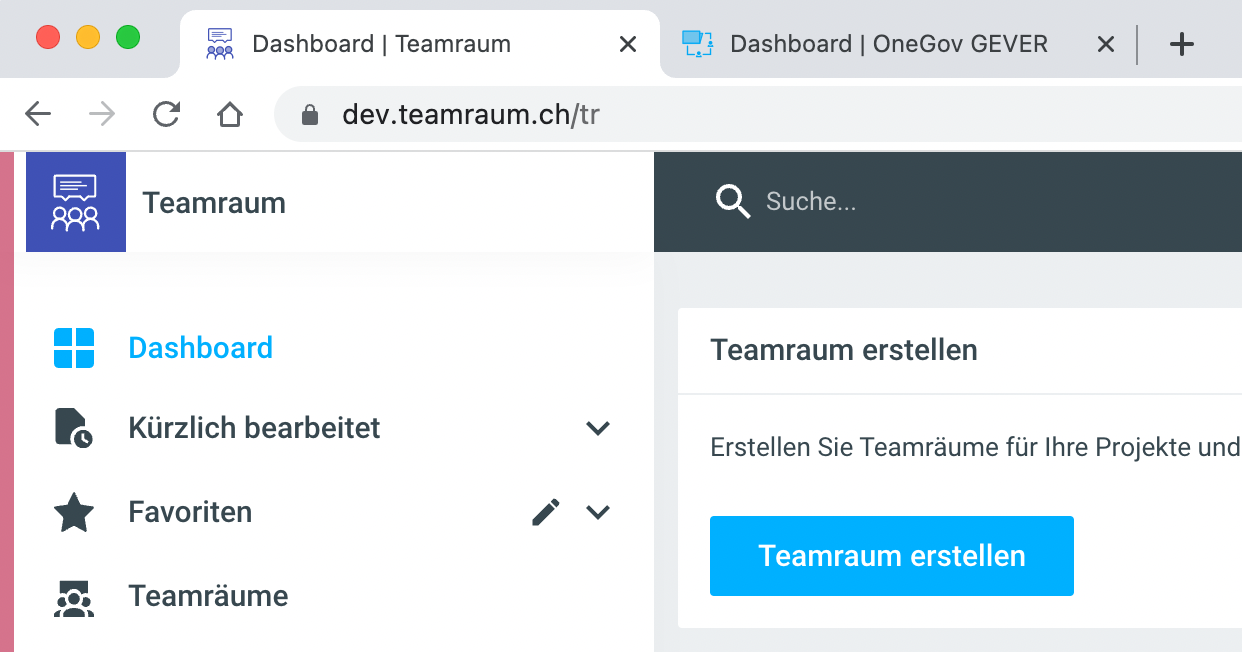Click the Kürzlich bearbeitet document-clock icon

73,428
